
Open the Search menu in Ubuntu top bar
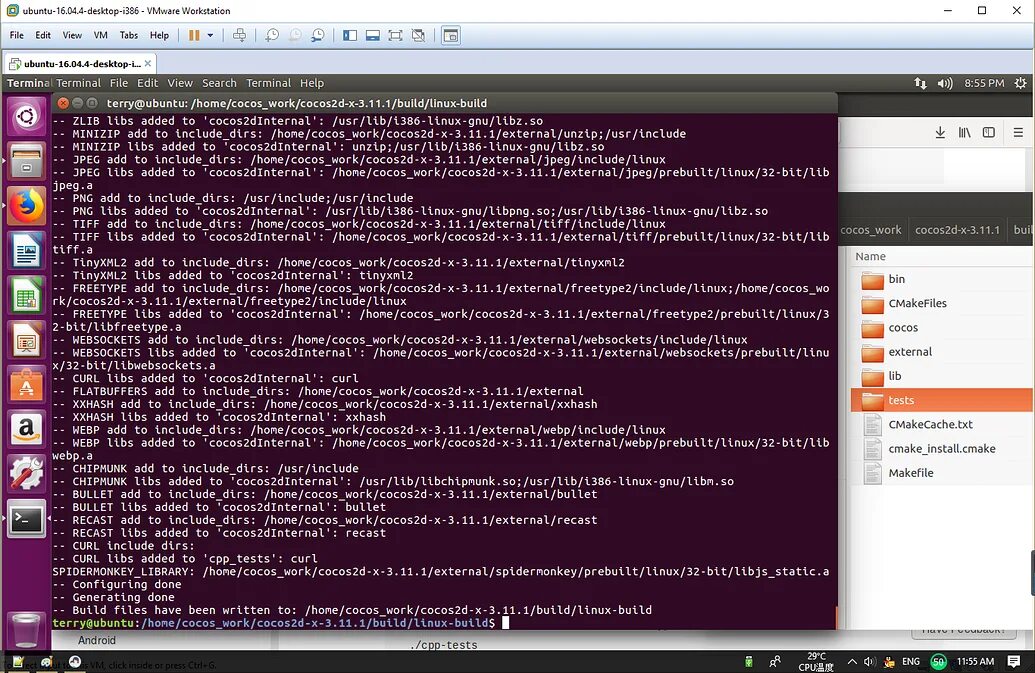219,83
